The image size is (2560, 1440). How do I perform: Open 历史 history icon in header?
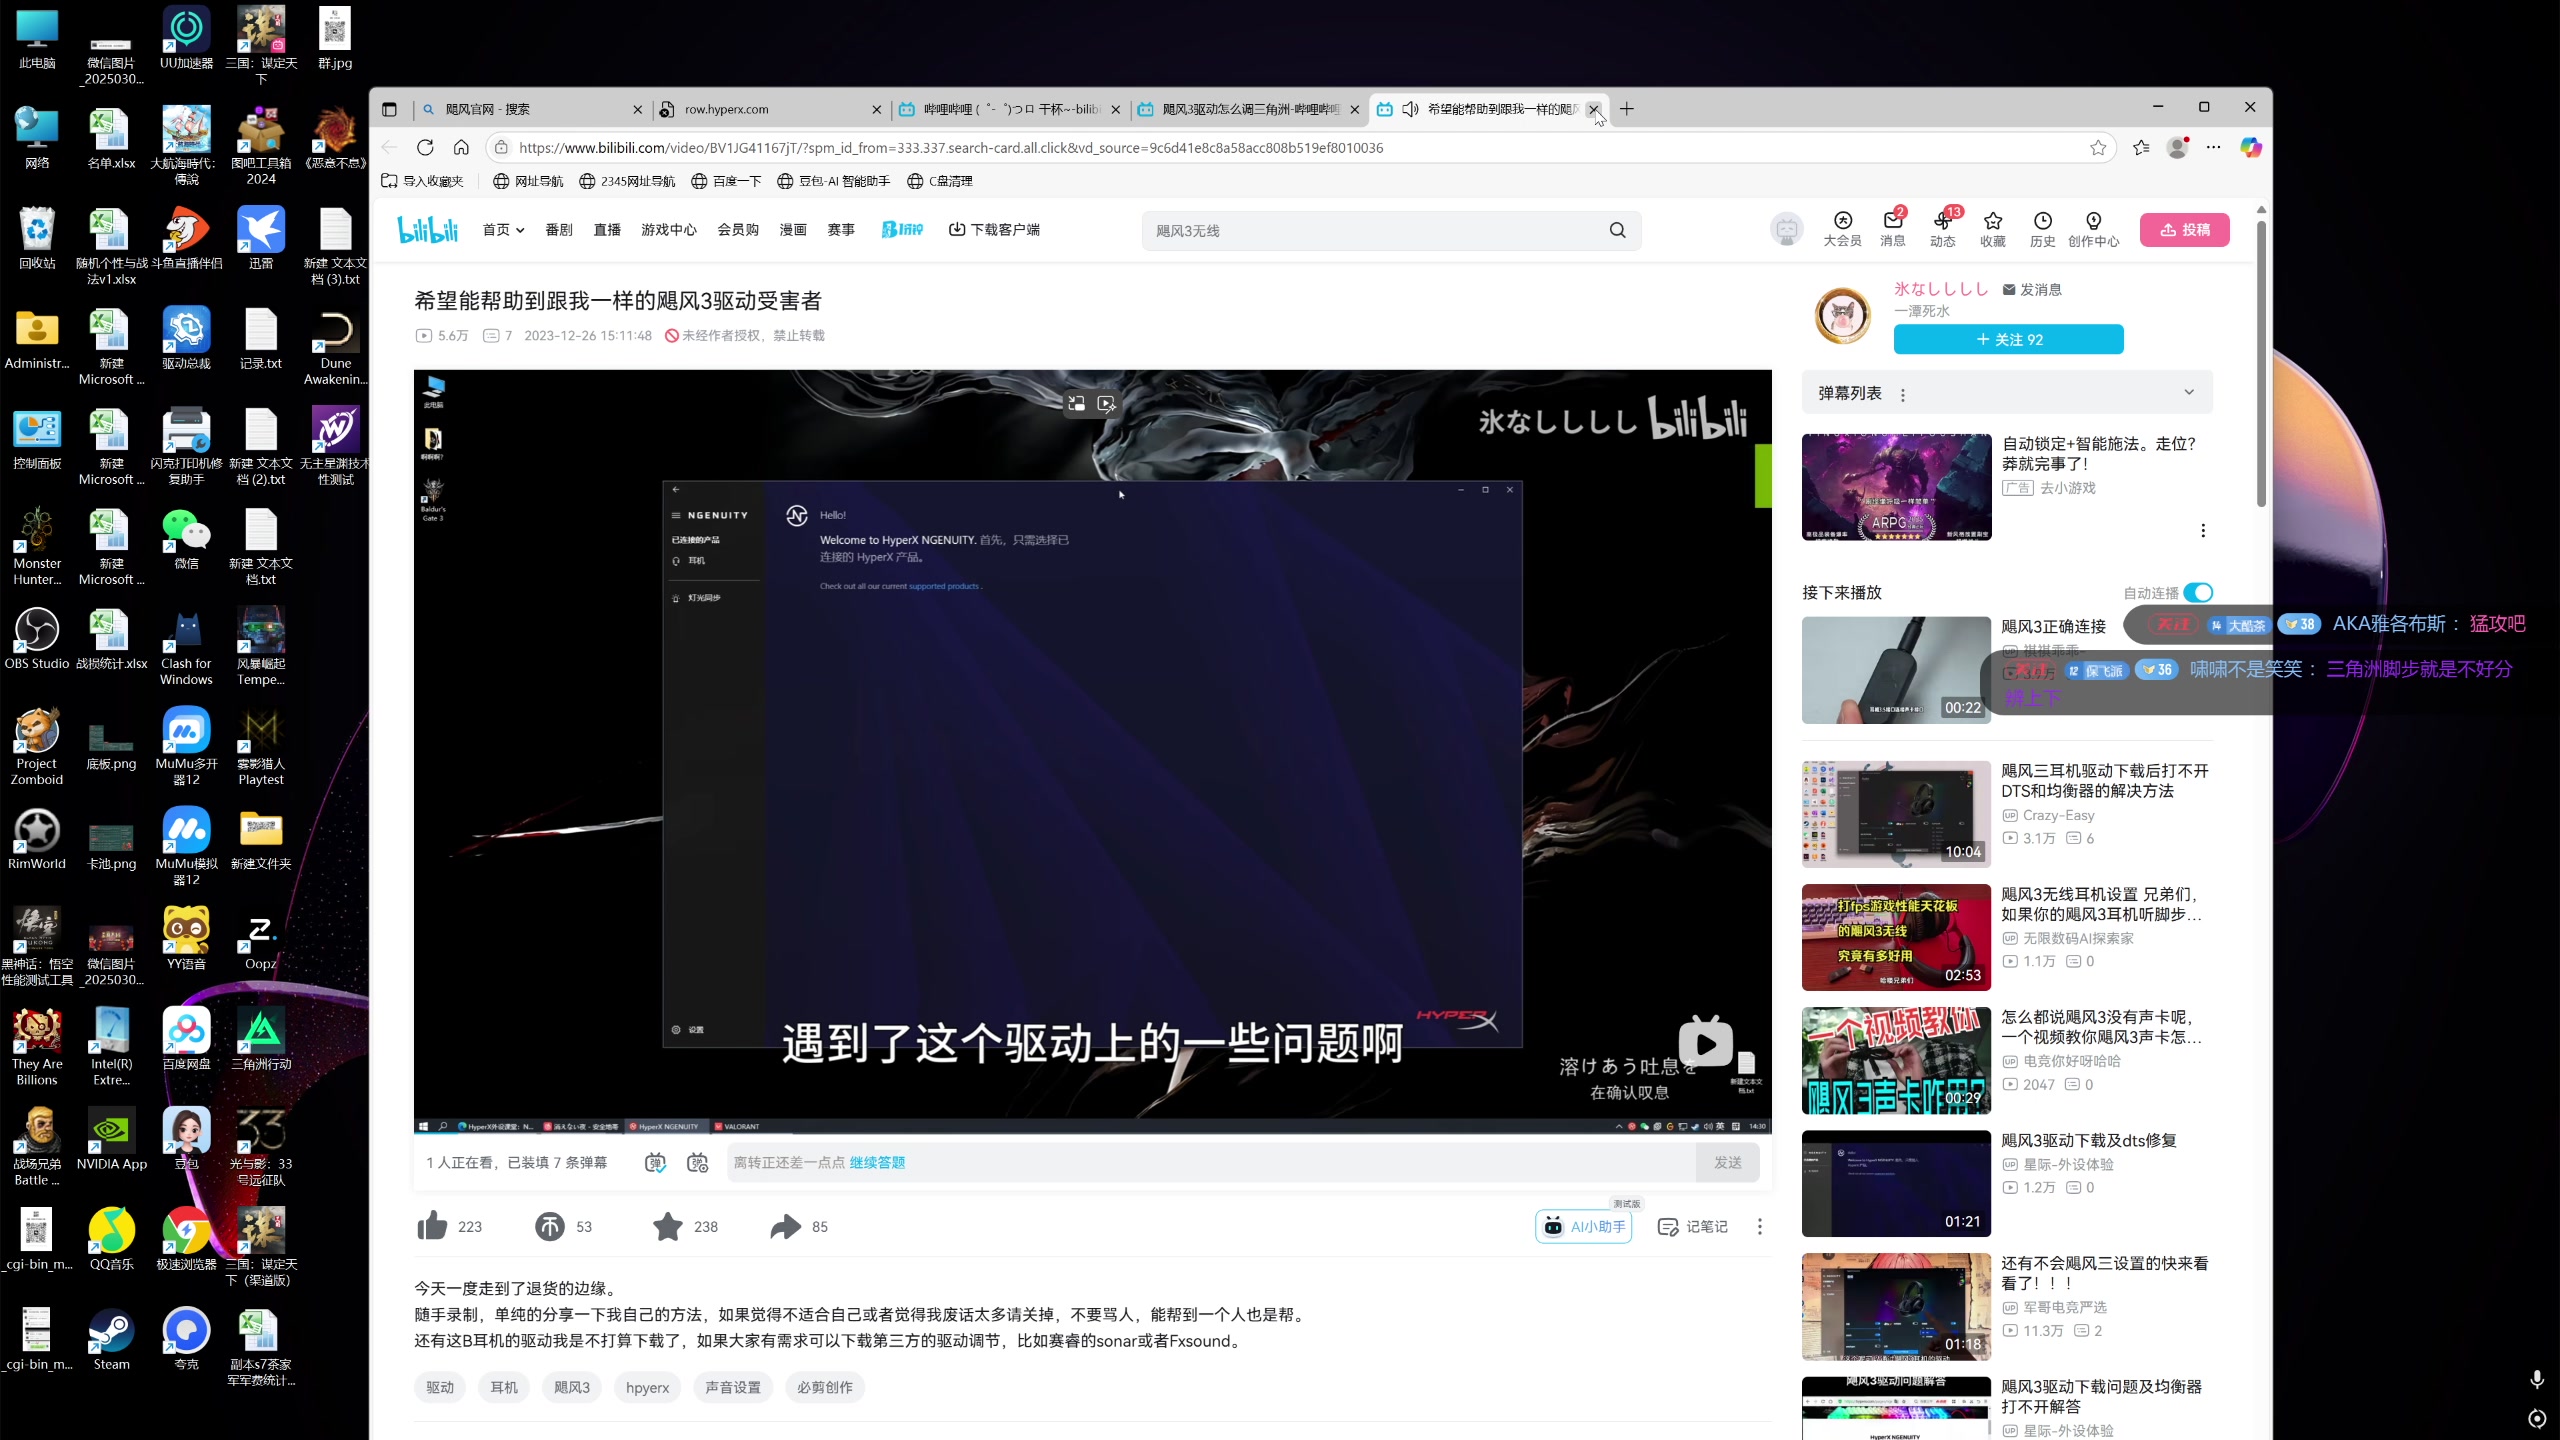pyautogui.click(x=2042, y=229)
